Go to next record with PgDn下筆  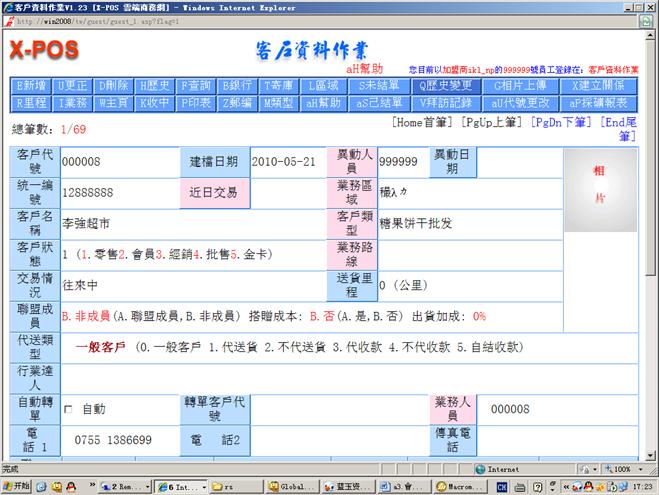[x=560, y=123]
